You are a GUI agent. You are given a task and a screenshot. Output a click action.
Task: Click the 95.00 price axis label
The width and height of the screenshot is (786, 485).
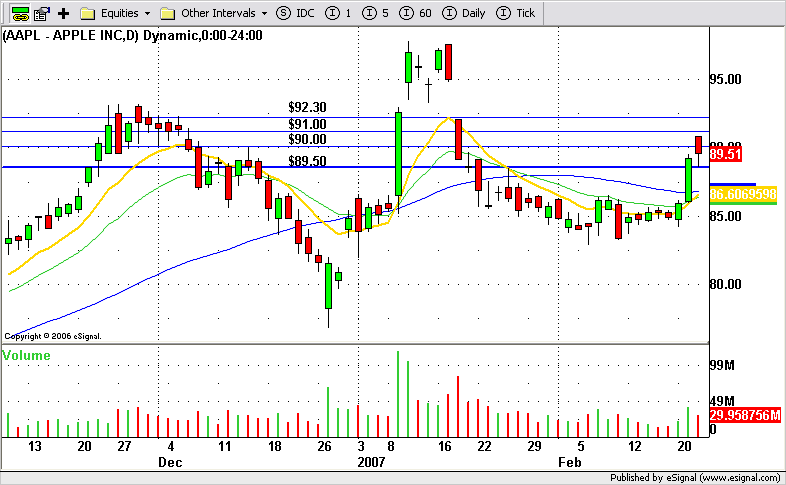tap(725, 79)
